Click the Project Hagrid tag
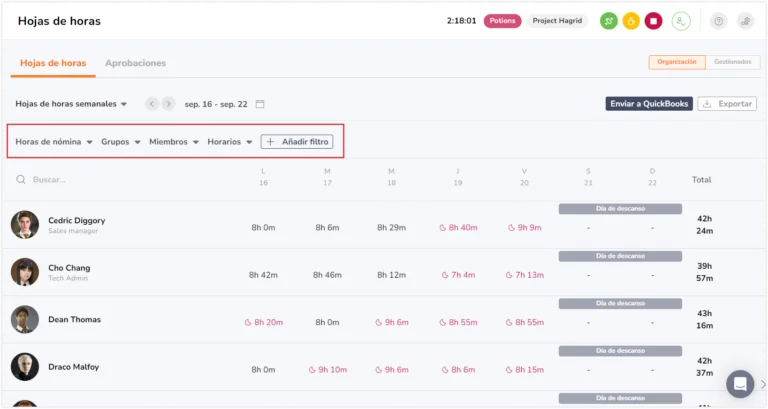 coord(557,21)
